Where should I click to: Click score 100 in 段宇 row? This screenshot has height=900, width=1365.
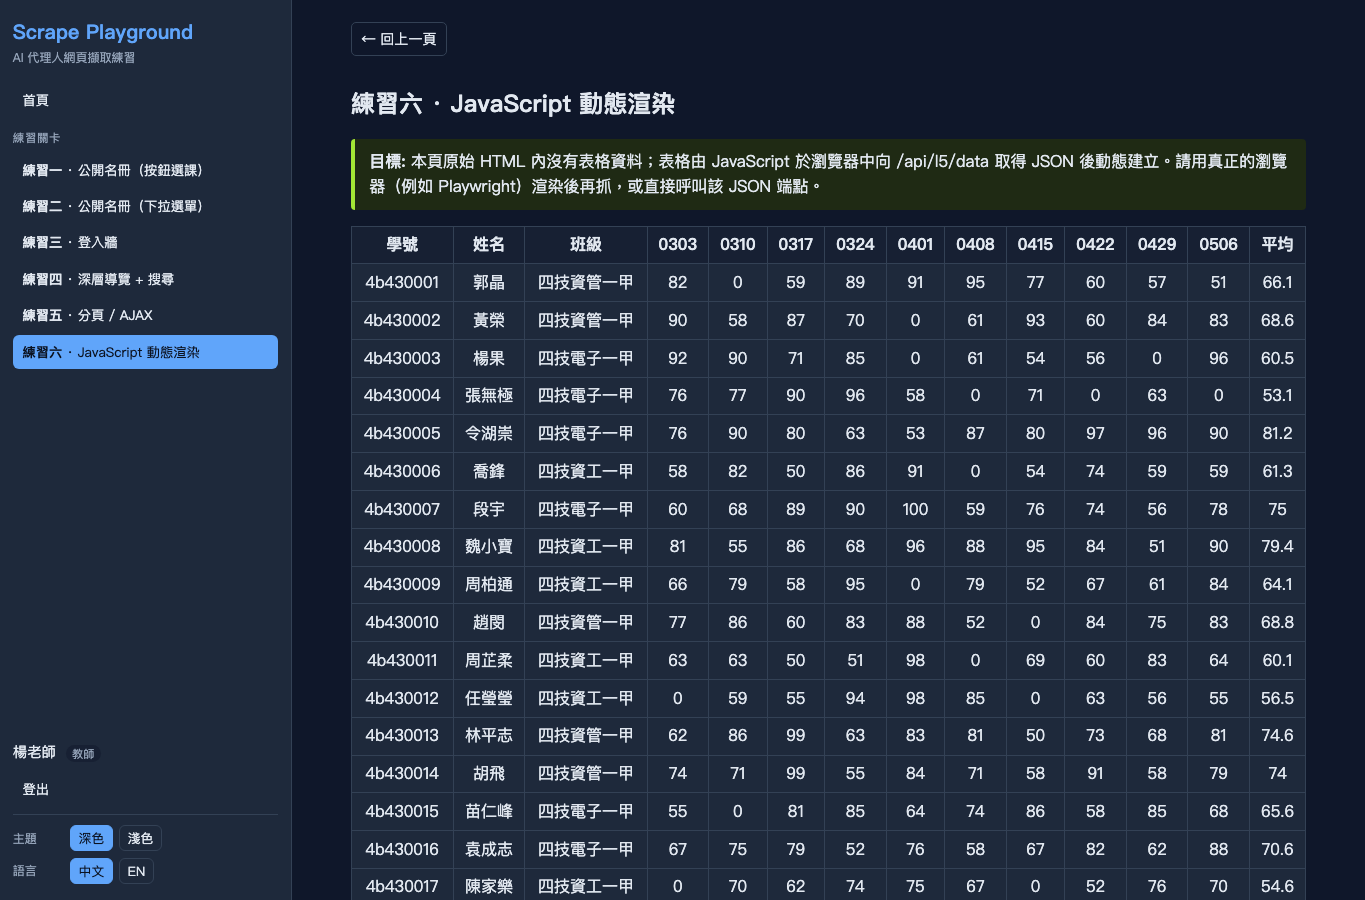tap(915, 509)
